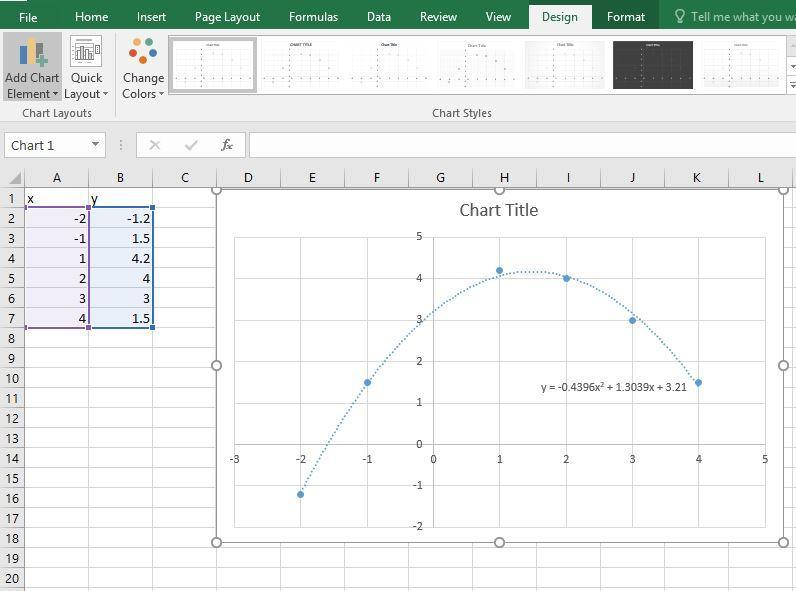Viewport: 796px width, 591px height.
Task: Expand the Name Box dropdown arrow
Action: pos(96,145)
